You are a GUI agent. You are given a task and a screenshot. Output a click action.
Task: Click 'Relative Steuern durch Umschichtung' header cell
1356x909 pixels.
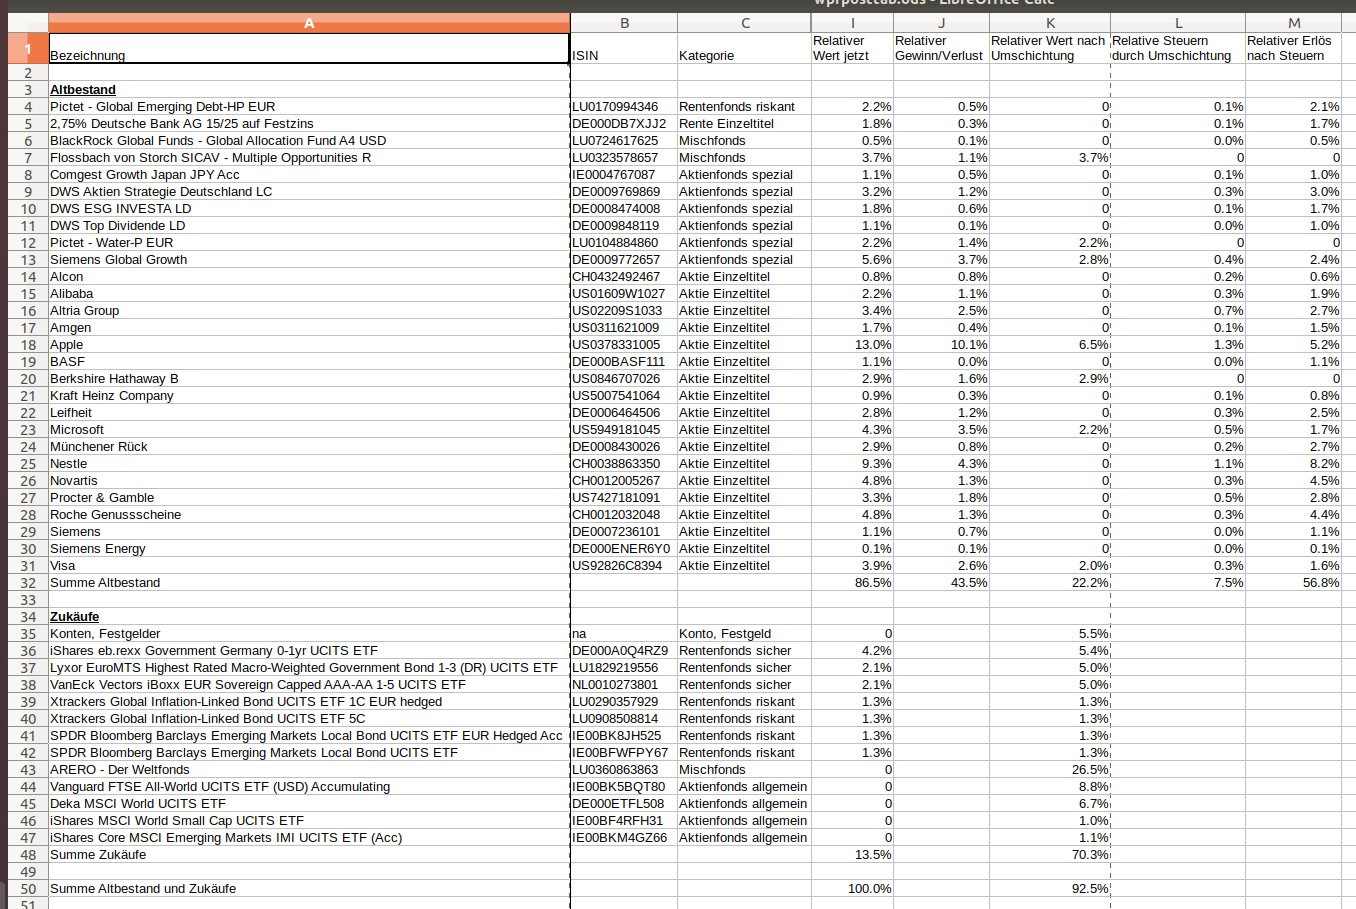pos(1178,48)
